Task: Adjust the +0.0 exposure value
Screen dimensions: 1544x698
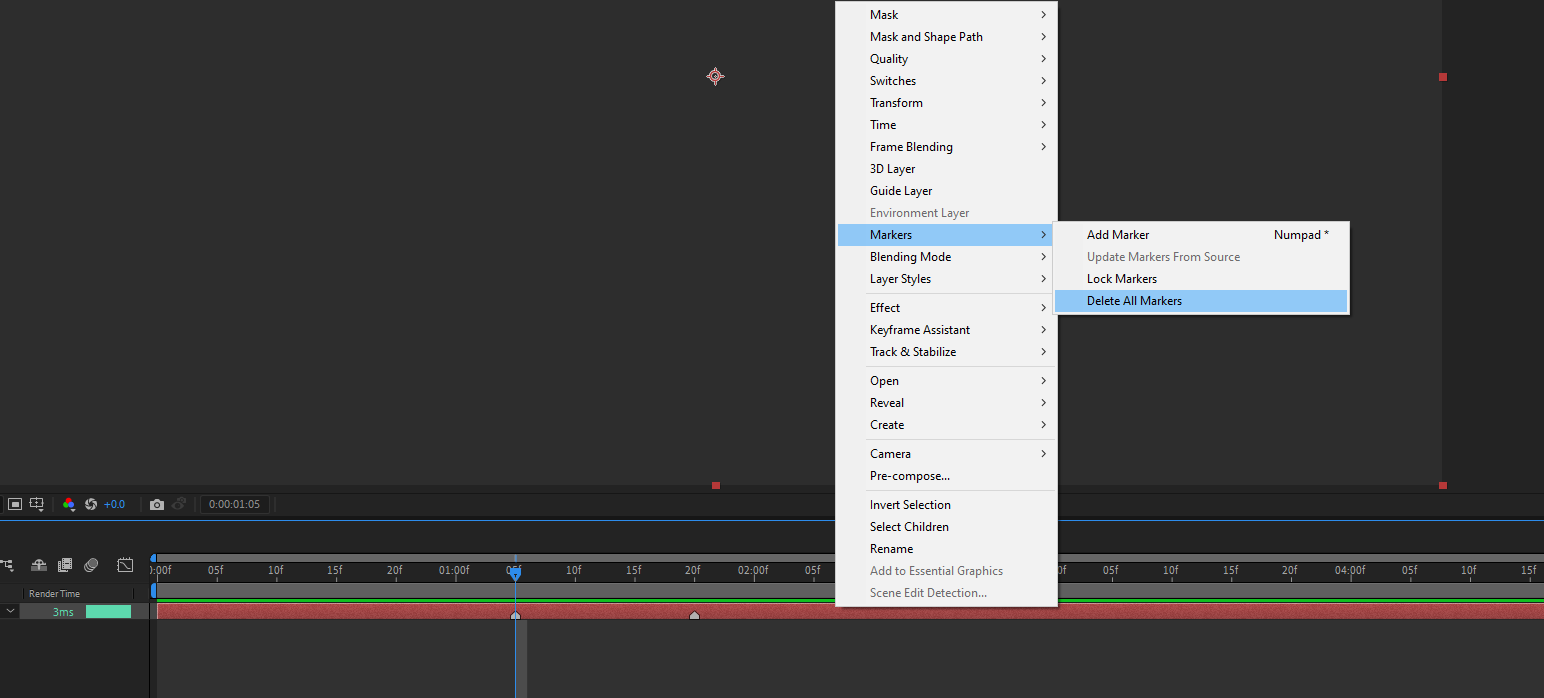Action: [114, 504]
